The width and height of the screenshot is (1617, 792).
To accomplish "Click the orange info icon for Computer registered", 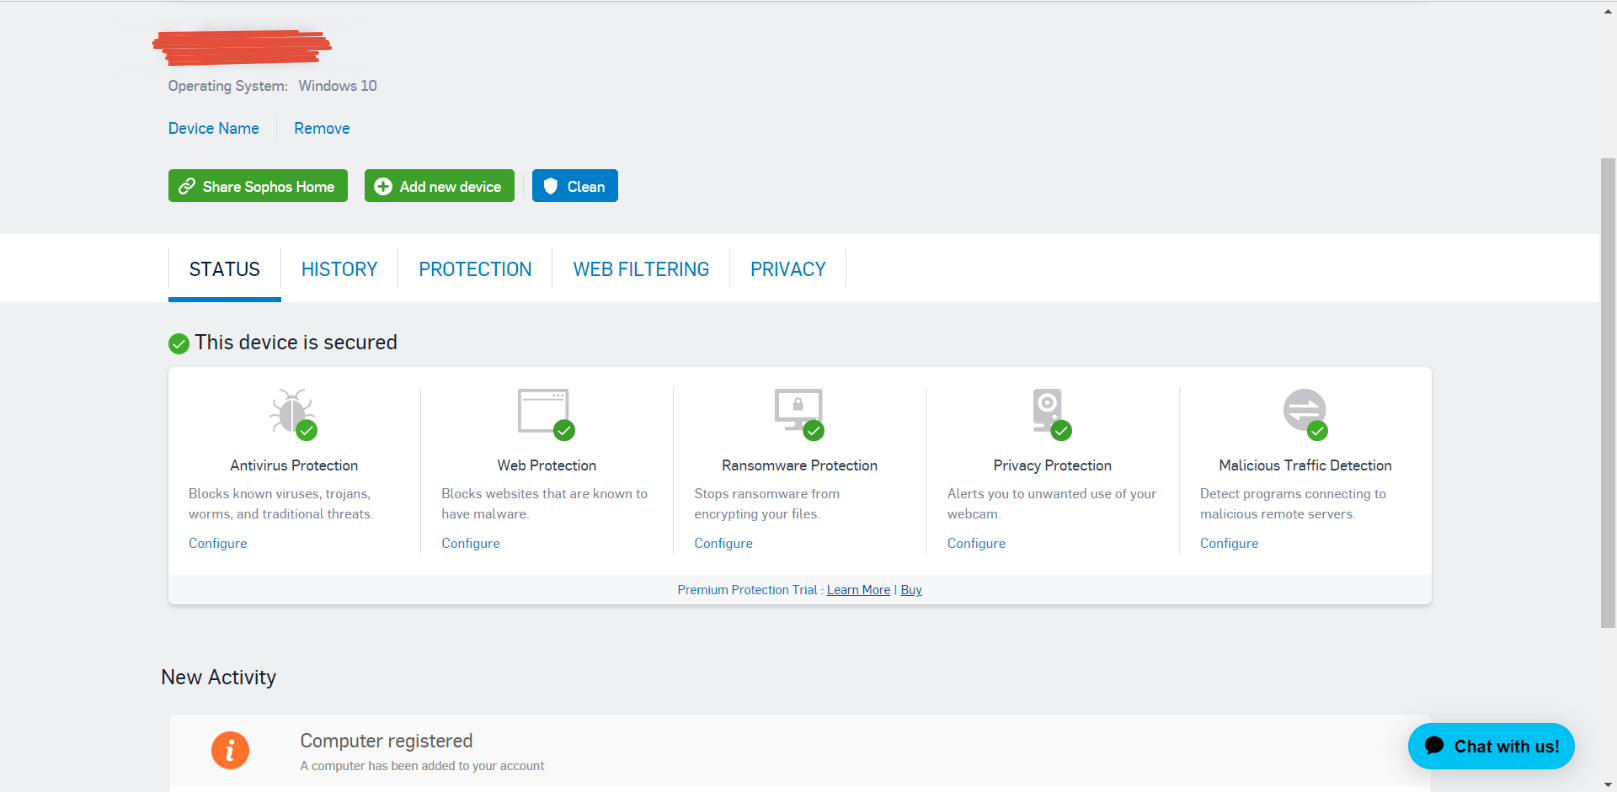I will (230, 750).
